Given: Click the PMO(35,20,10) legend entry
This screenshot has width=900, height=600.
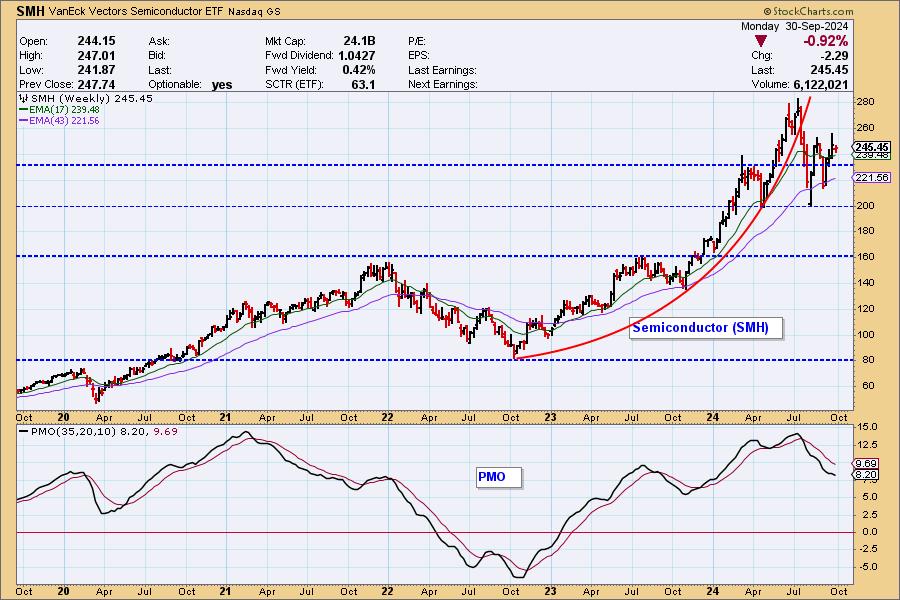Looking at the screenshot, I should 98,431.
